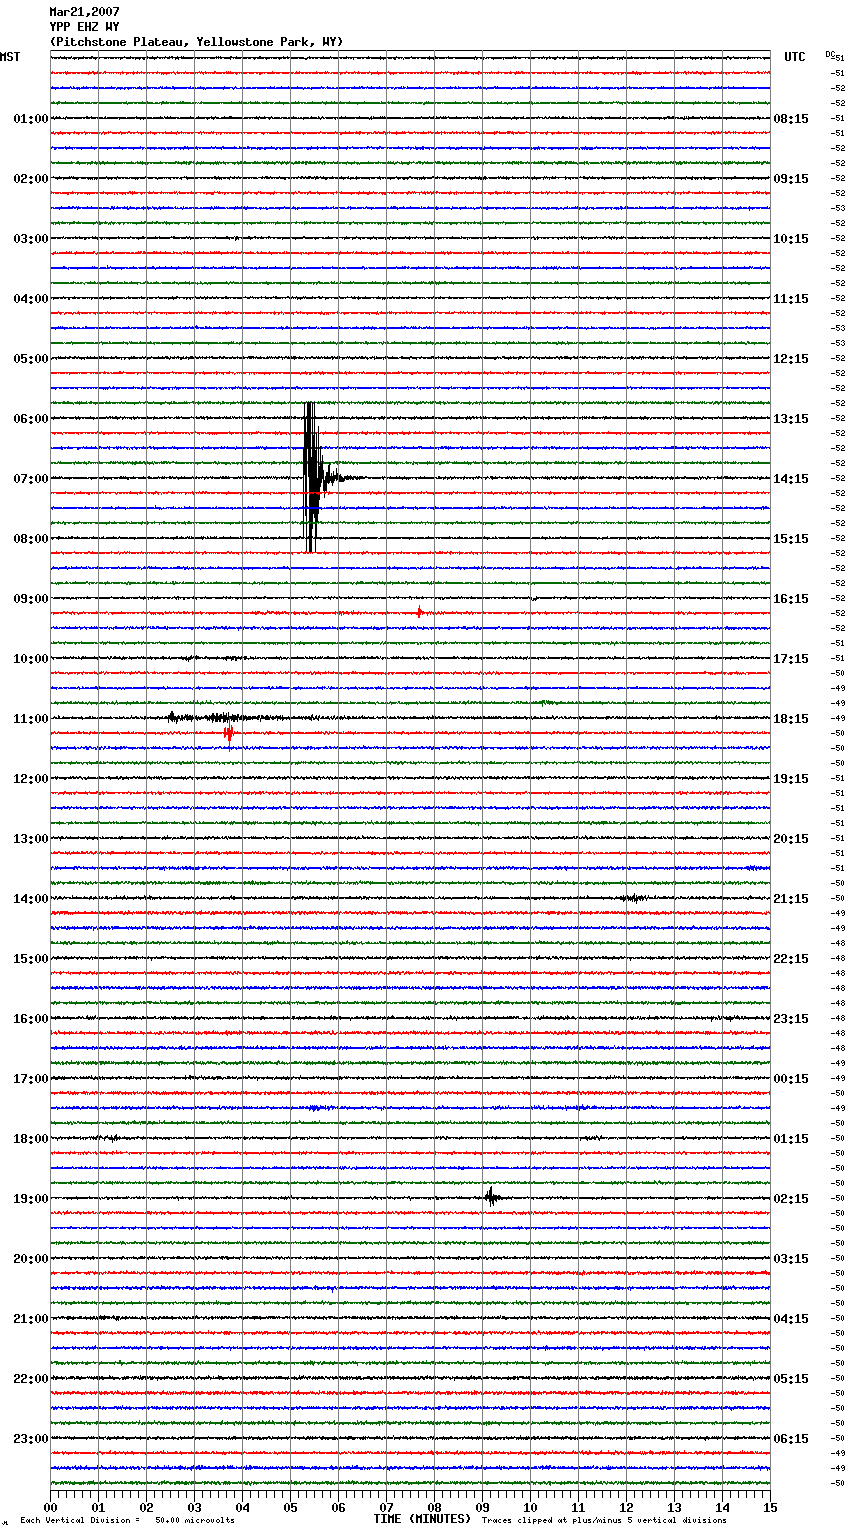Viewport: 850px width, 1534px height.
Task: Click the "23:00" MST hour label
Action: pos(31,1439)
